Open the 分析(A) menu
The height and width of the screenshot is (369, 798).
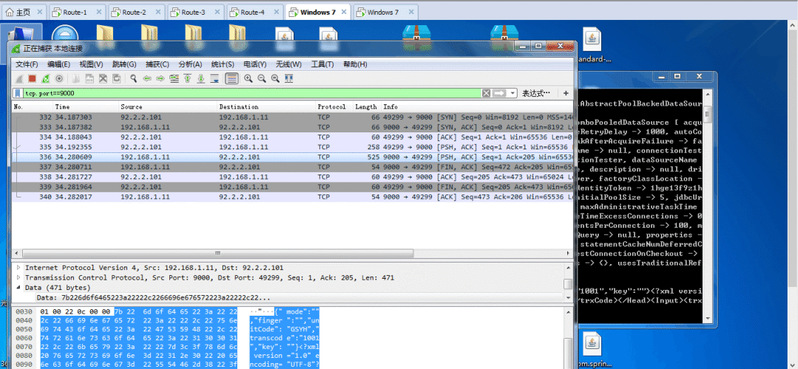(190, 65)
